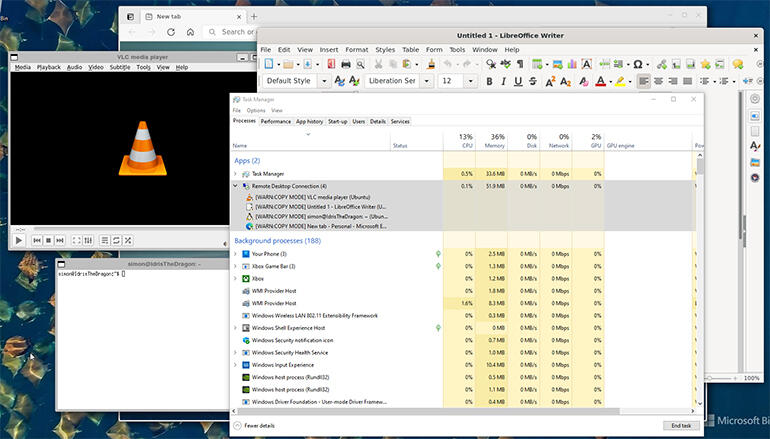Open the Writer Tools menu

click(x=457, y=50)
